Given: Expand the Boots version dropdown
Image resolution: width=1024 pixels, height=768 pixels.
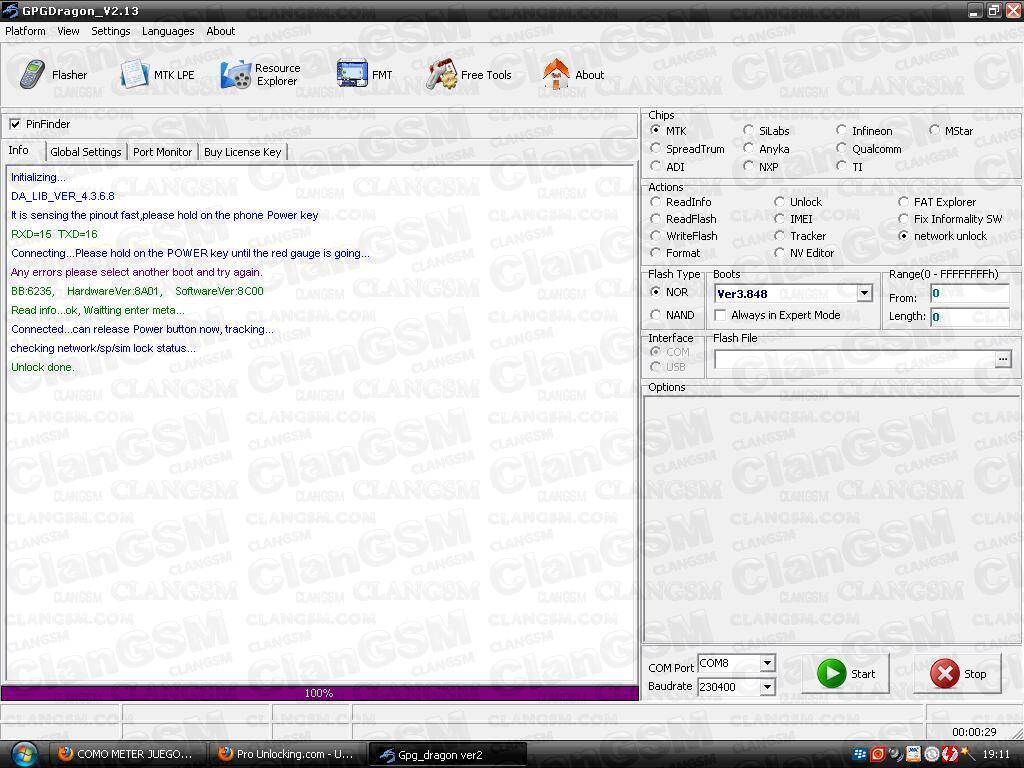Looking at the screenshot, I should coord(864,293).
